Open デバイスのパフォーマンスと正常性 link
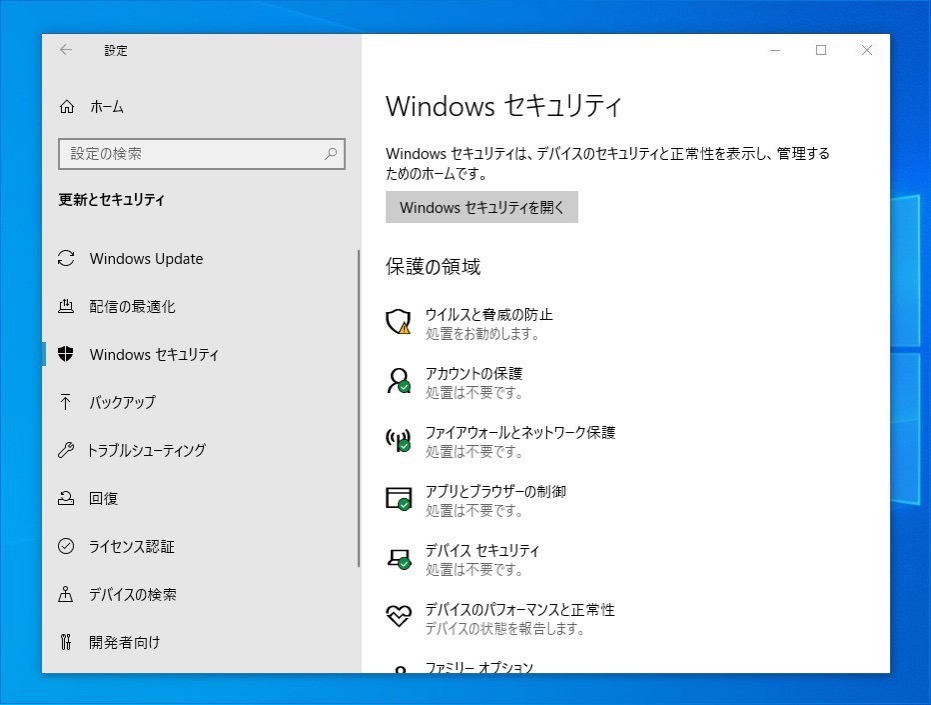 click(520, 609)
